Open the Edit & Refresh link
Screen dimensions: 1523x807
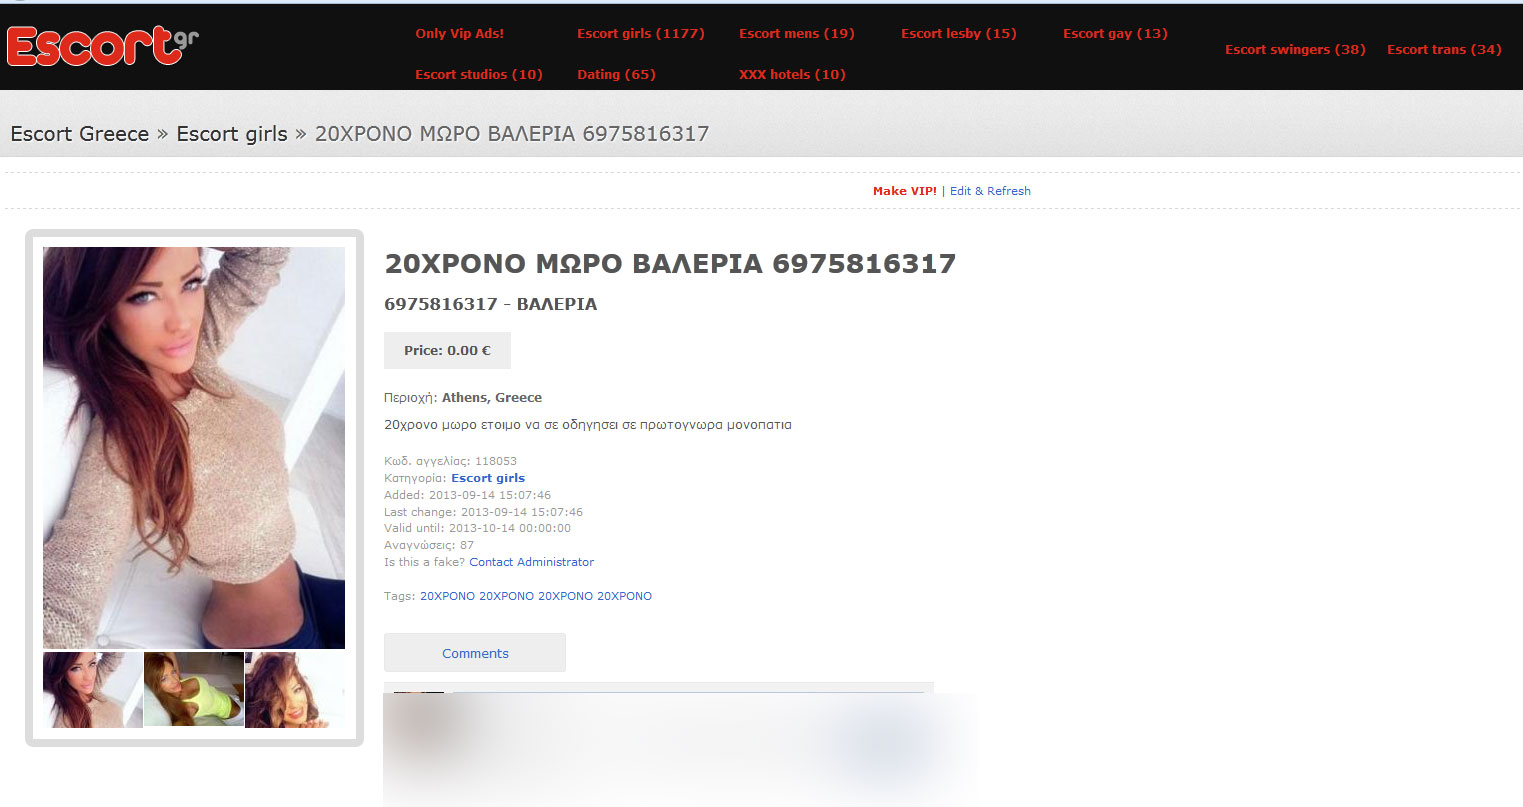point(990,191)
